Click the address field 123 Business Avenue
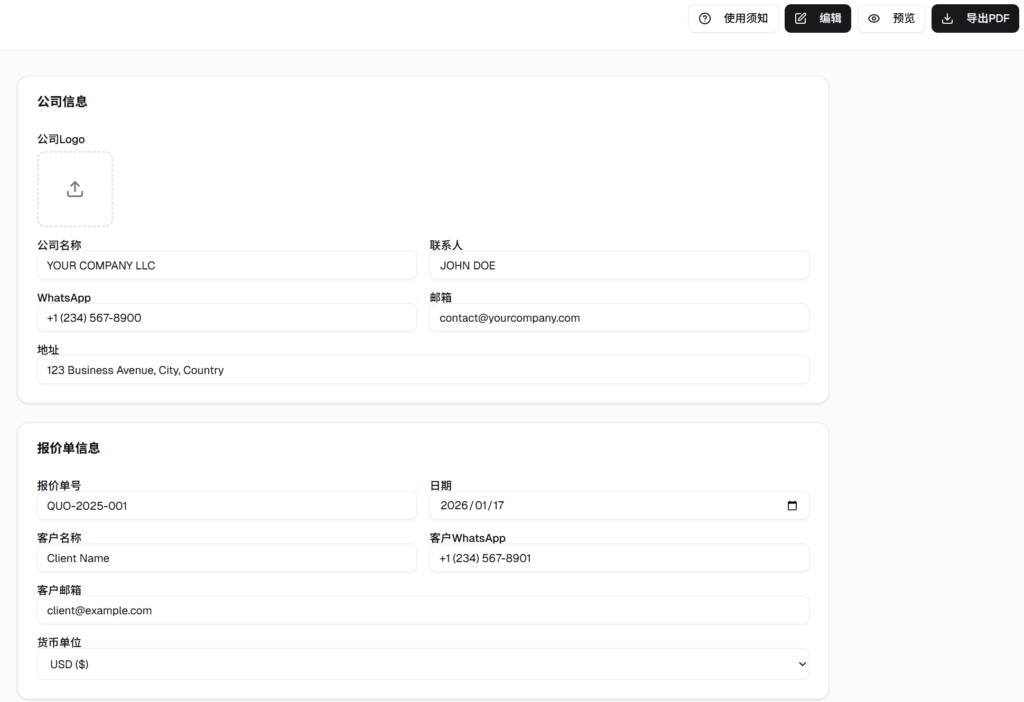This screenshot has height=702, width=1024. coord(423,370)
